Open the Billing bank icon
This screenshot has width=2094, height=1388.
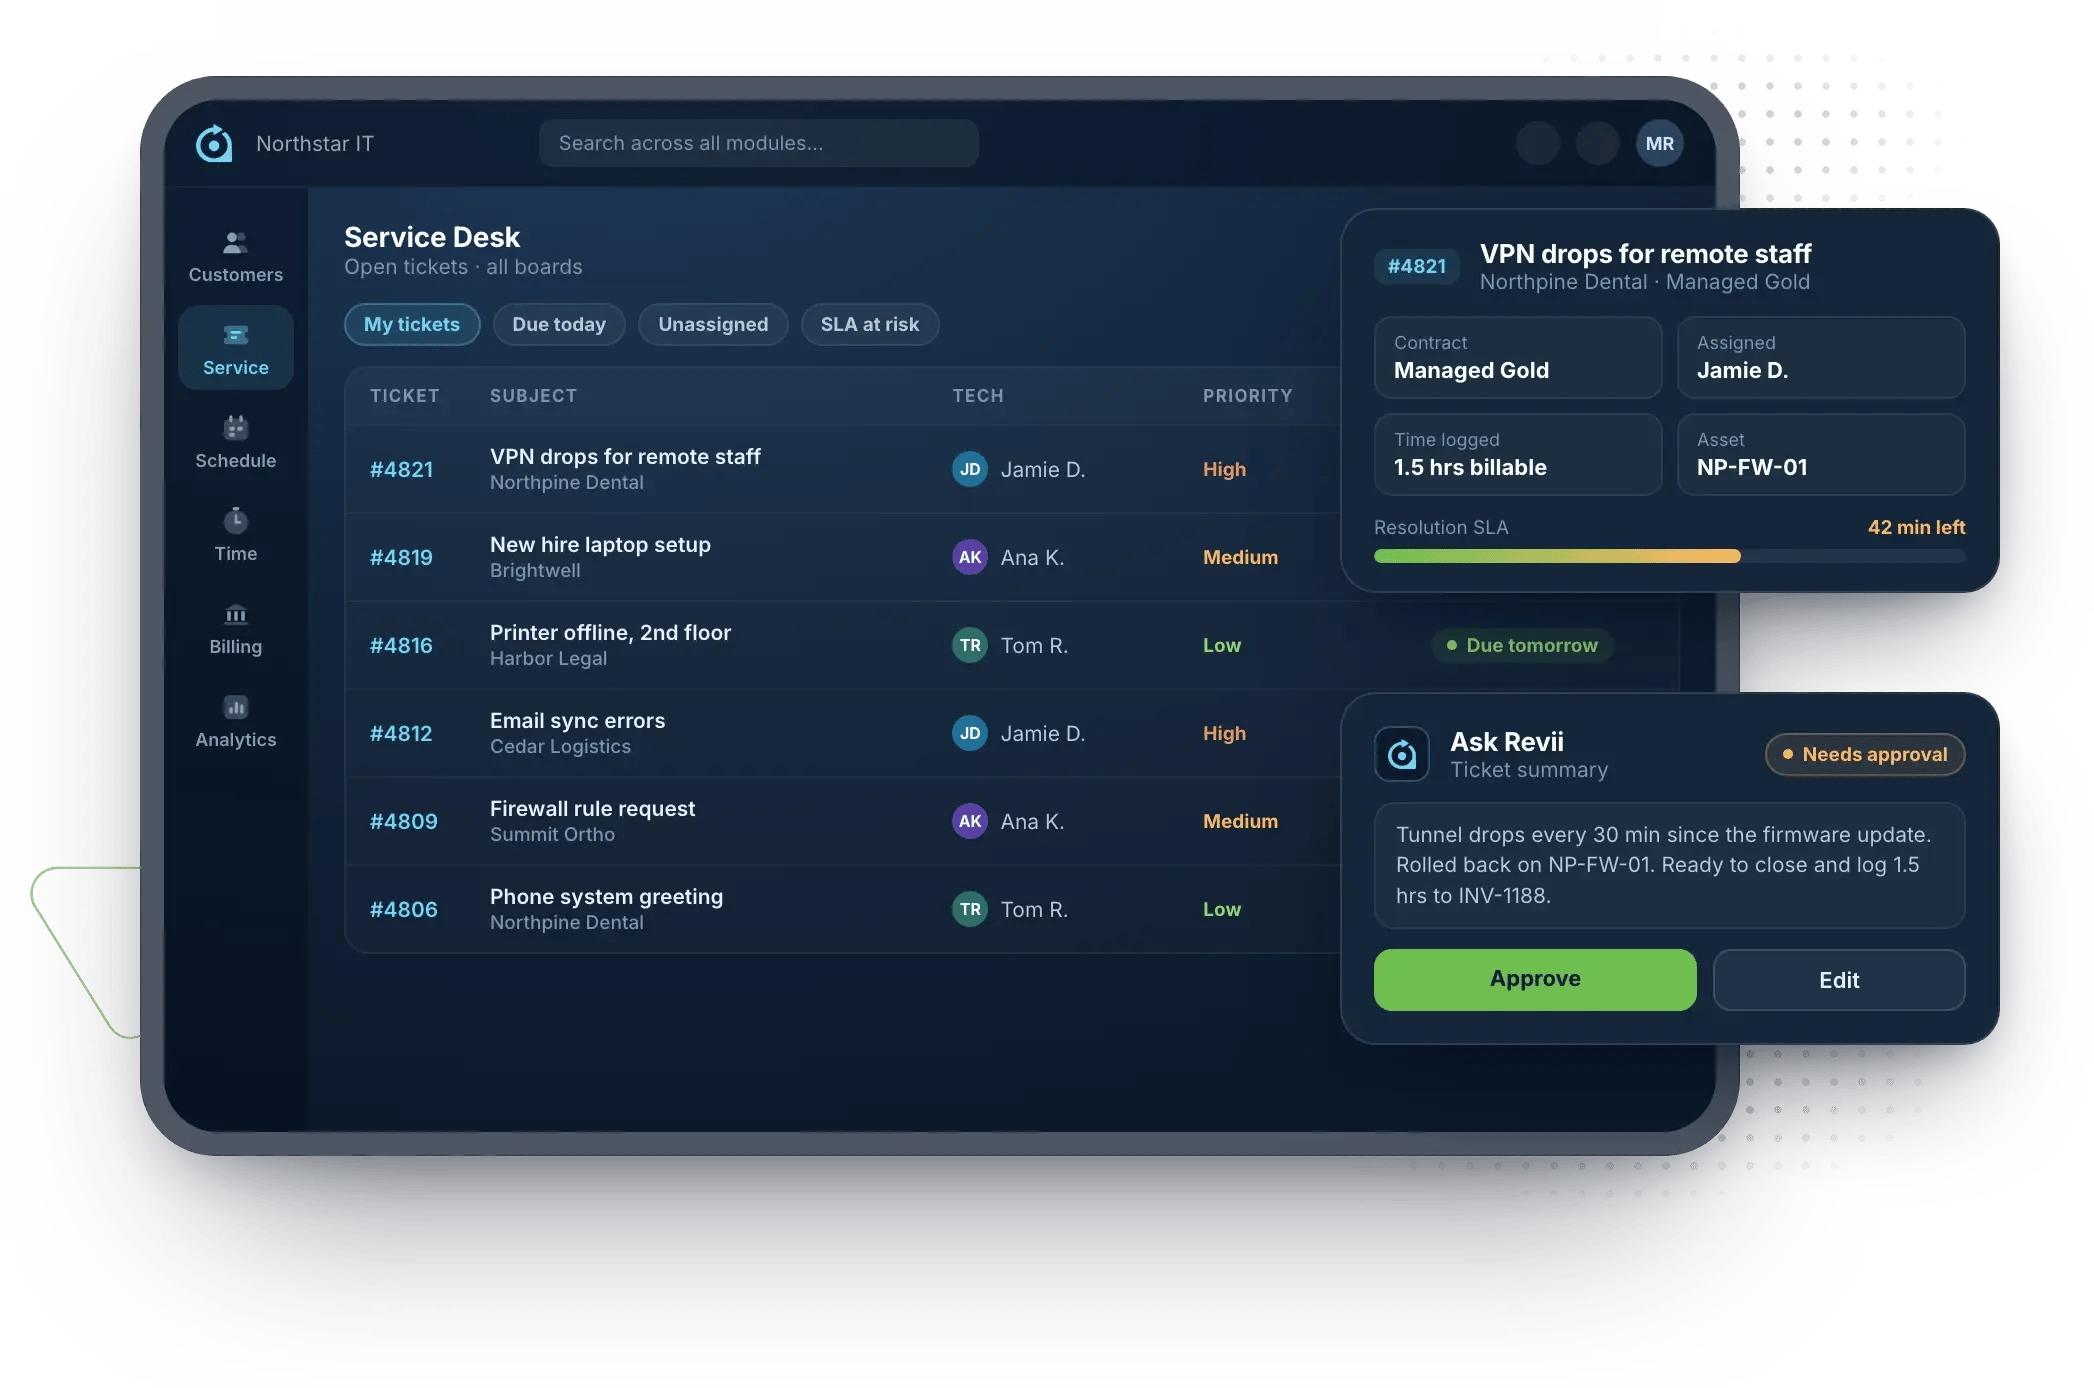click(236, 614)
